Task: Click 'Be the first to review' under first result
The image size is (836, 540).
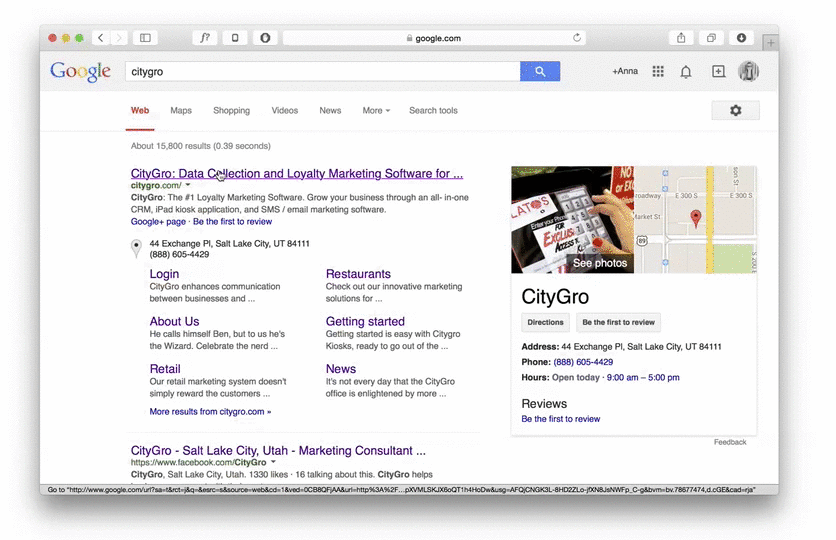Action: (232, 222)
